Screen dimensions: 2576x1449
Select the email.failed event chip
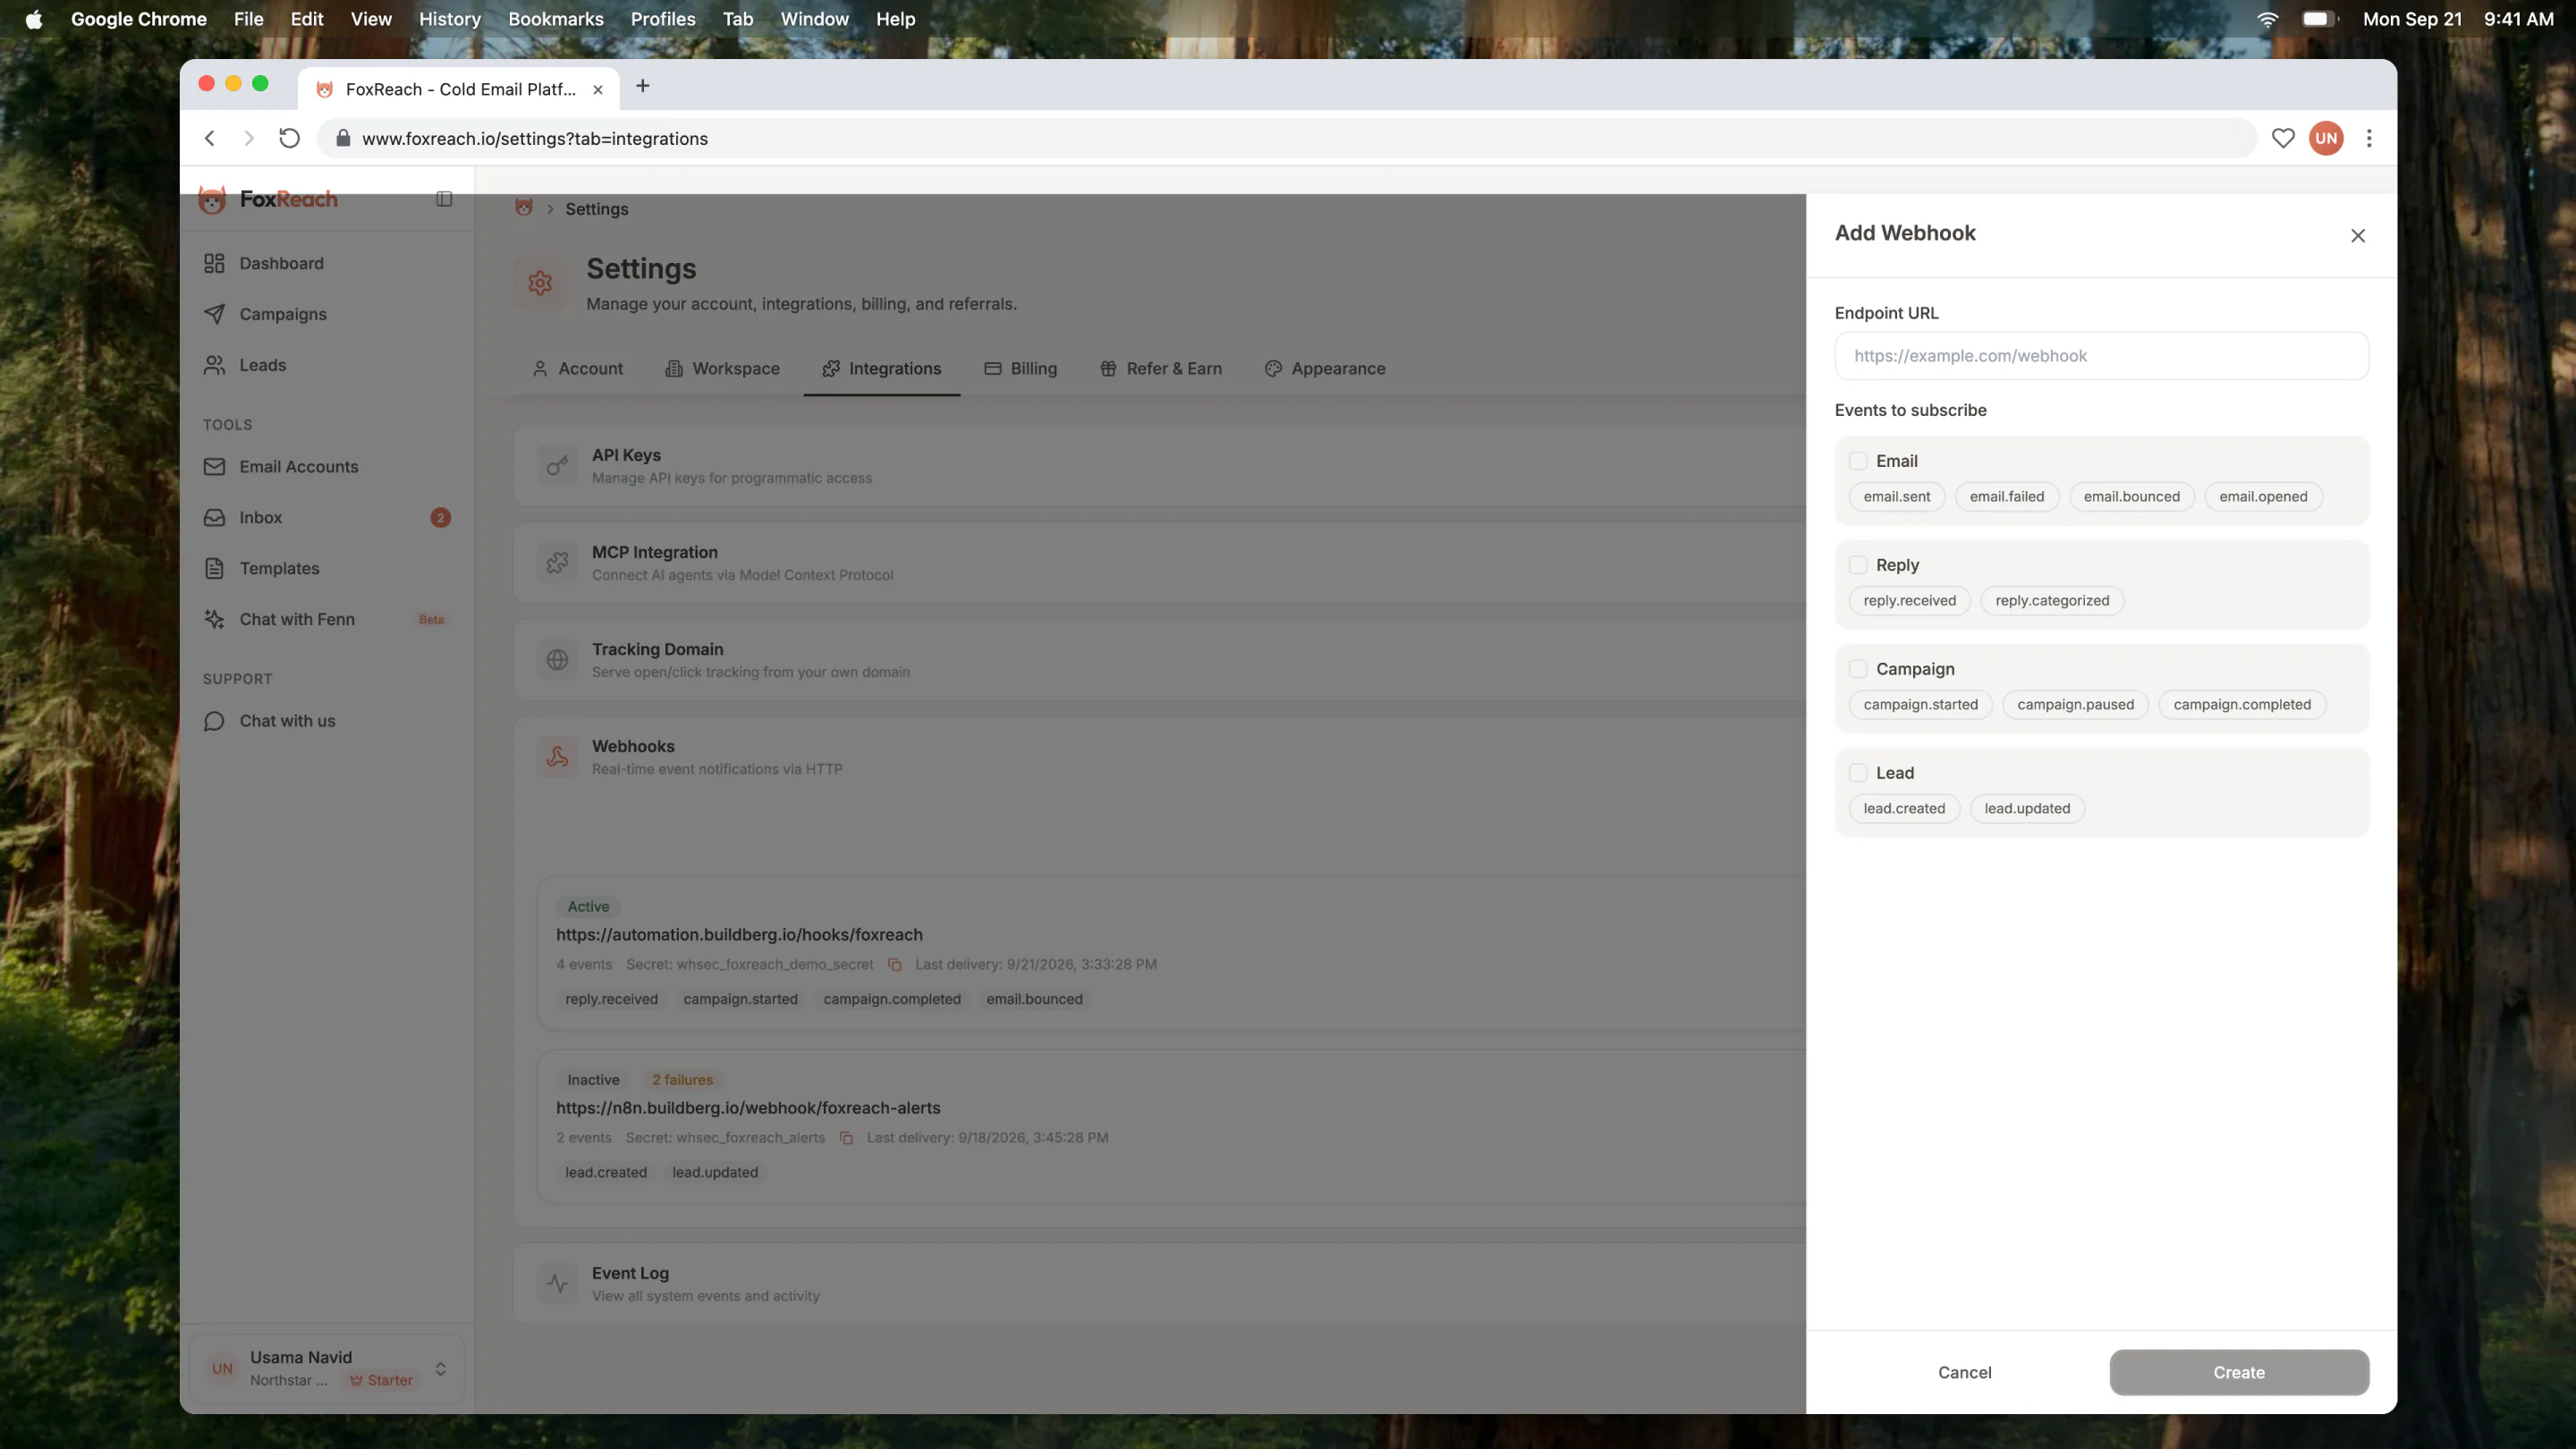pyautogui.click(x=2006, y=497)
